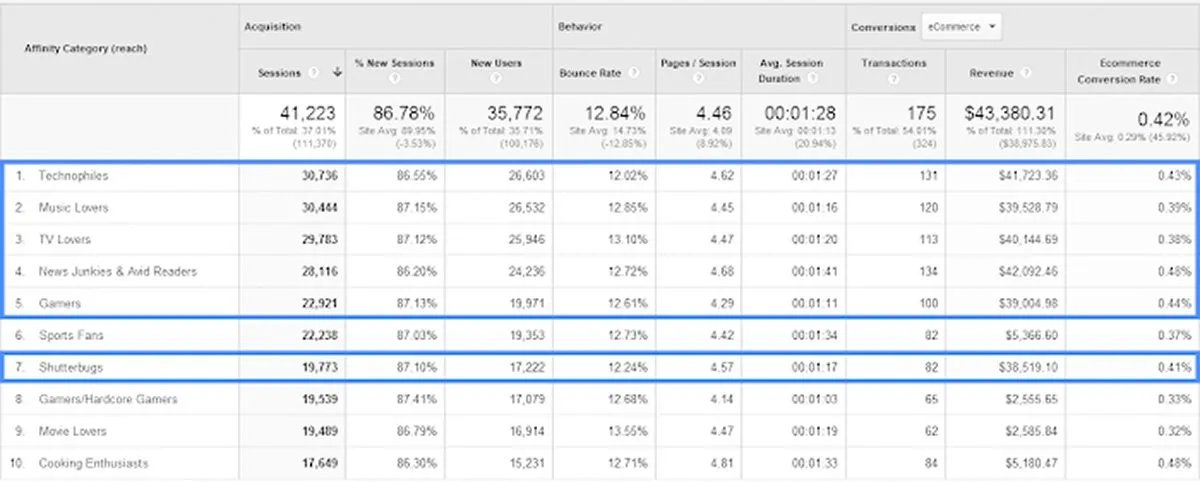Click Movie Lovers bounce rate 13.55%
Viewport: 1200px width, 482px height.
[x=630, y=431]
